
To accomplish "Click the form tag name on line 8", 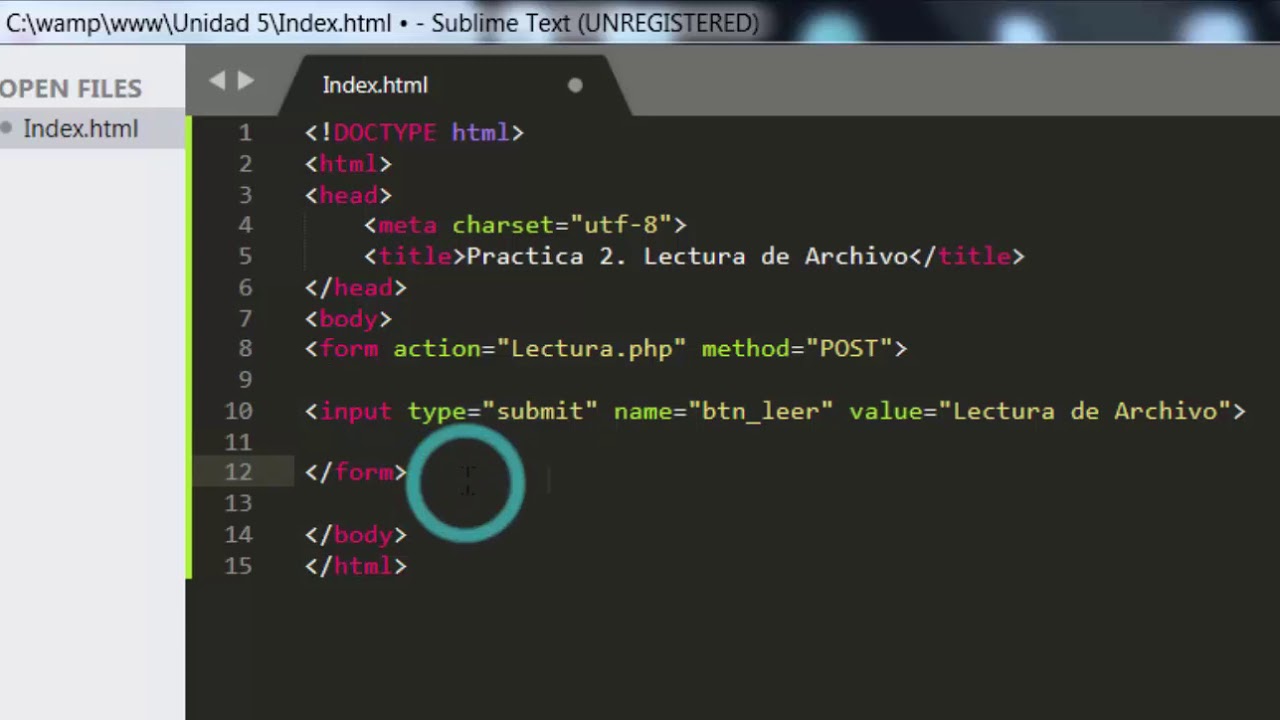I will 349,349.
